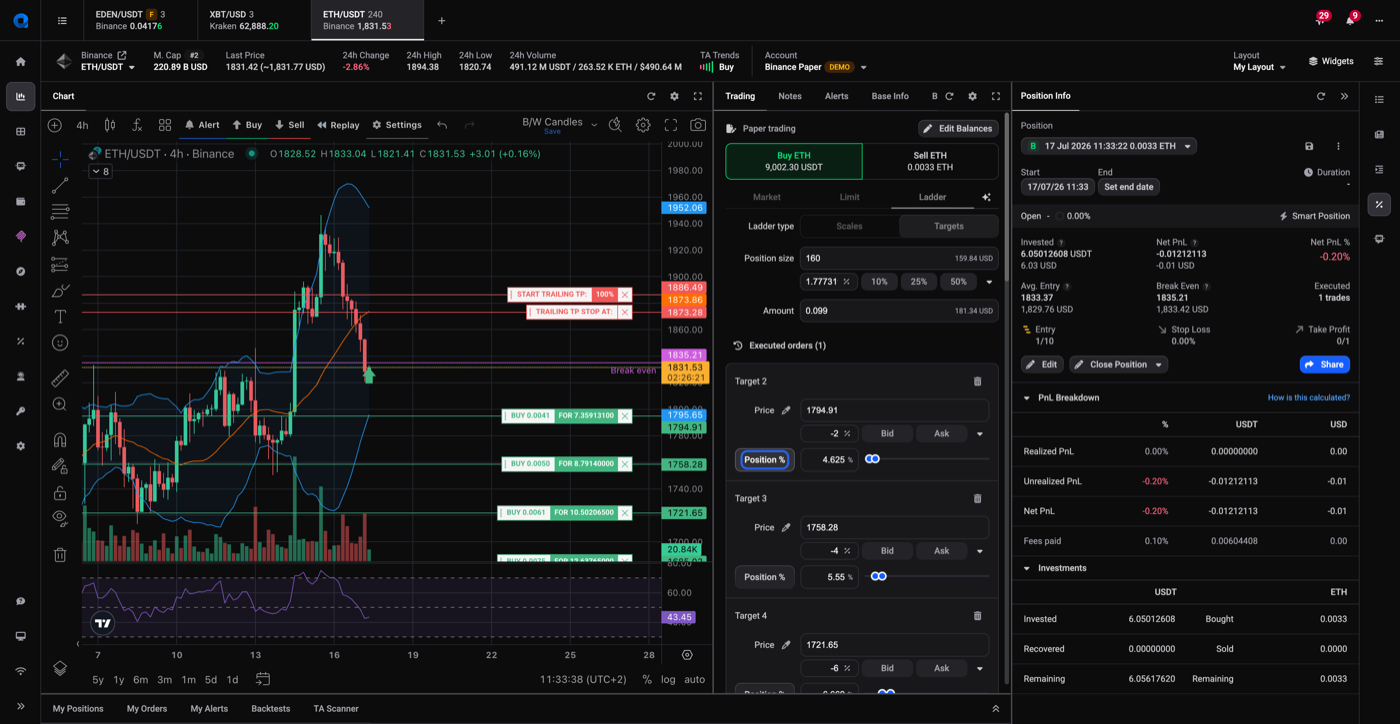Open the indicators fx menu
This screenshot has height=724, width=1400.
[137, 125]
